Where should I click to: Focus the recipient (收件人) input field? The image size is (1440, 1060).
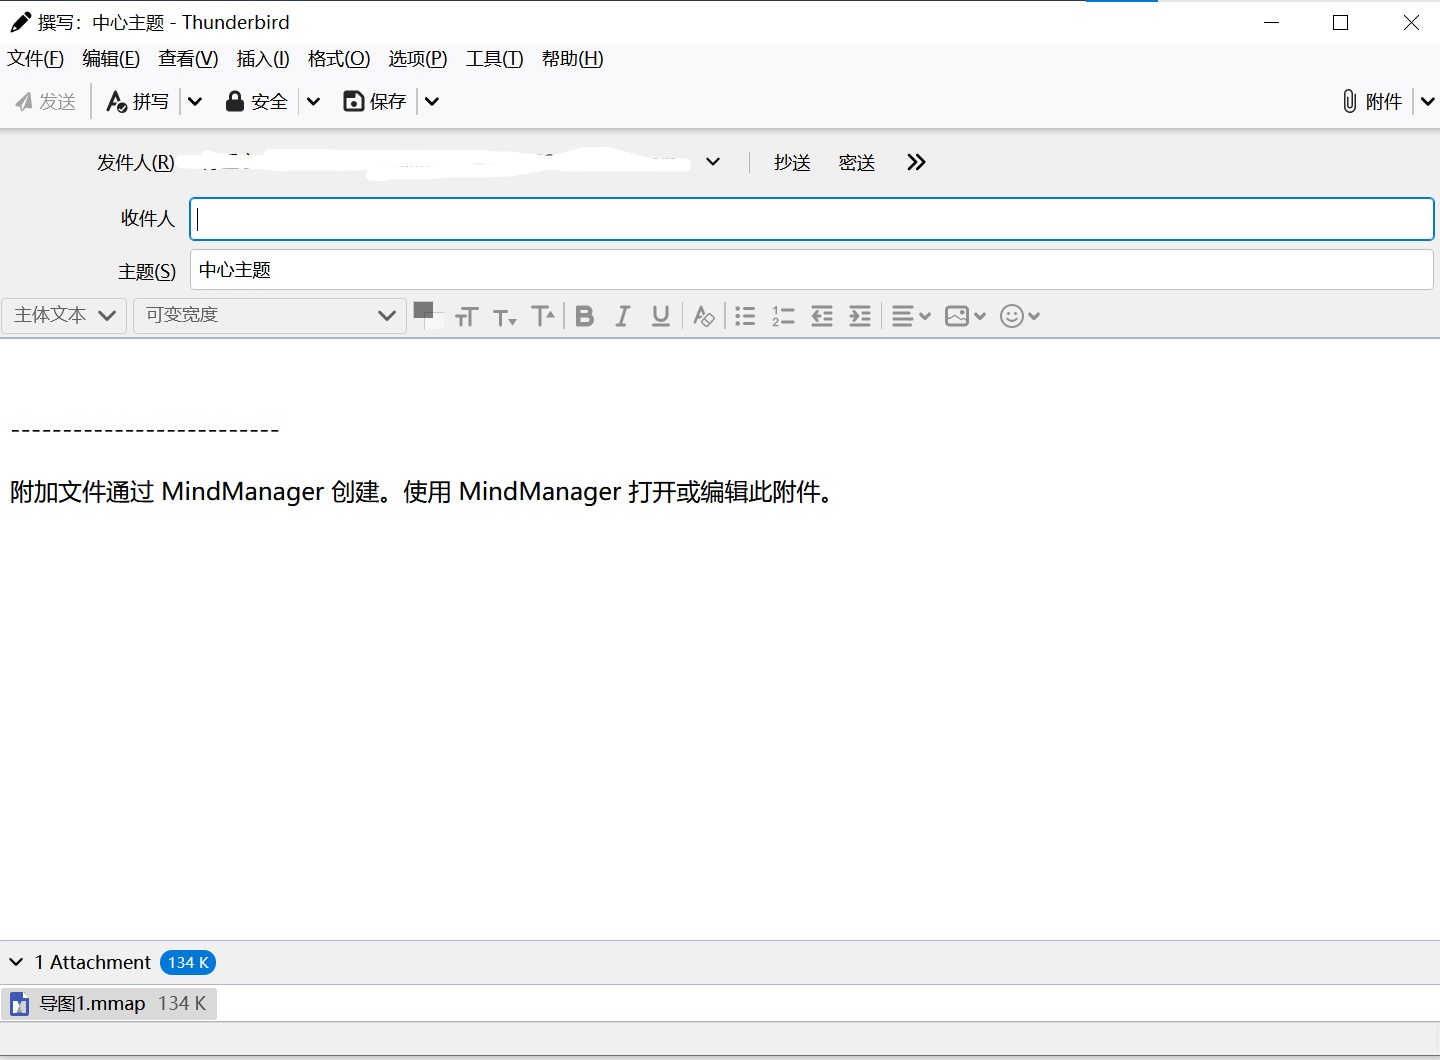pos(812,219)
